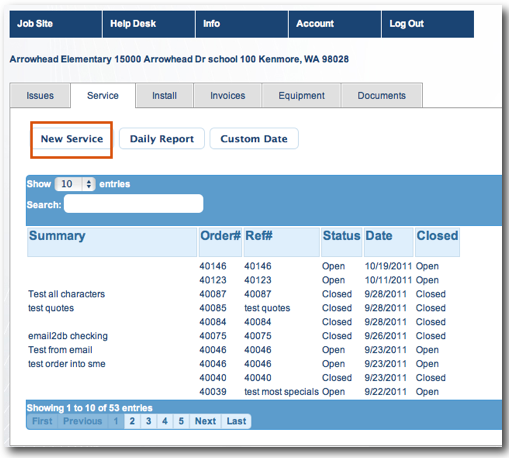509x458 pixels.
Task: Open the Info menu item
Action: 242,24
